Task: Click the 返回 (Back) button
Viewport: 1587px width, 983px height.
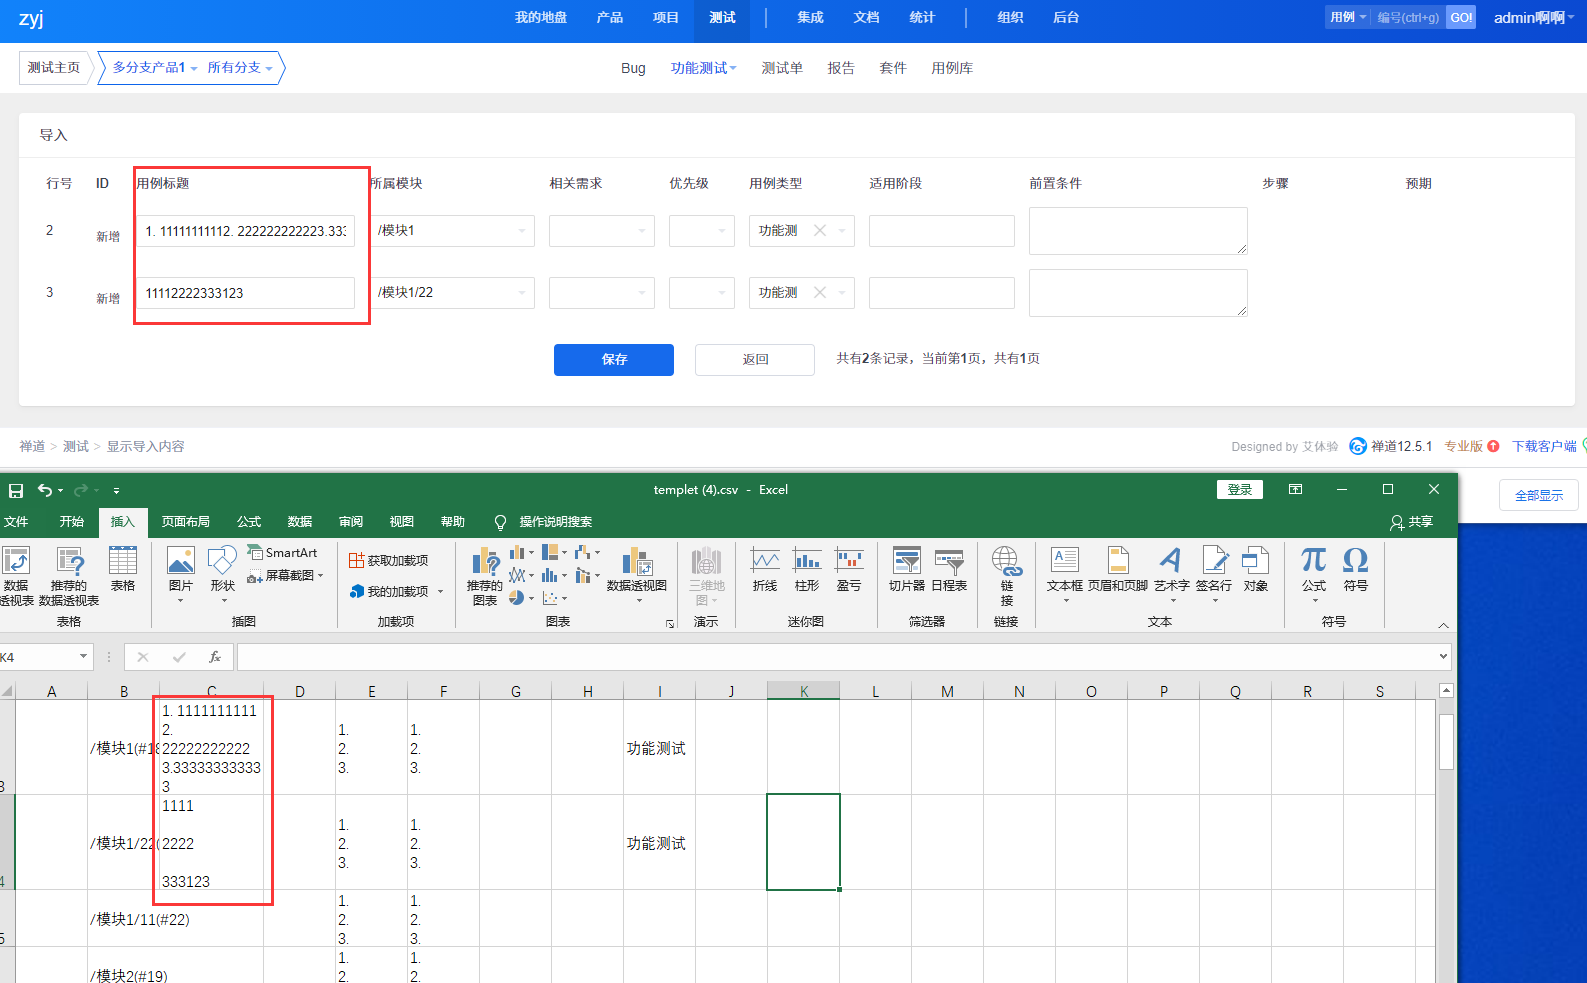Action: pyautogui.click(x=755, y=360)
